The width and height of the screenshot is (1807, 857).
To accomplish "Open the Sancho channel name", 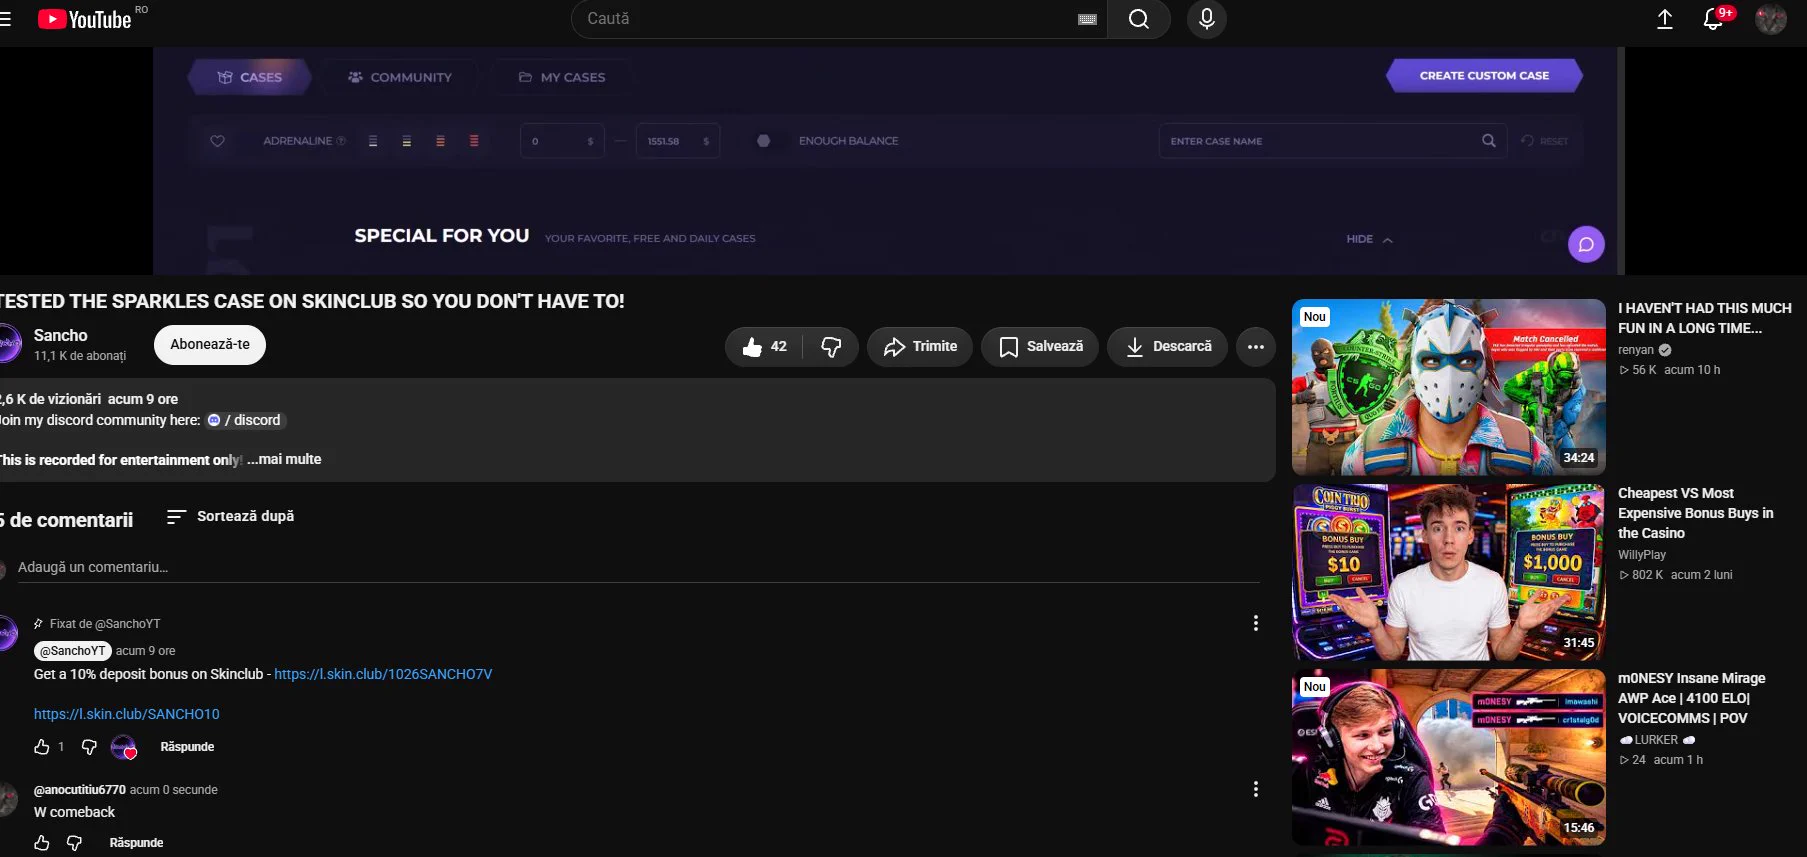I will point(61,335).
